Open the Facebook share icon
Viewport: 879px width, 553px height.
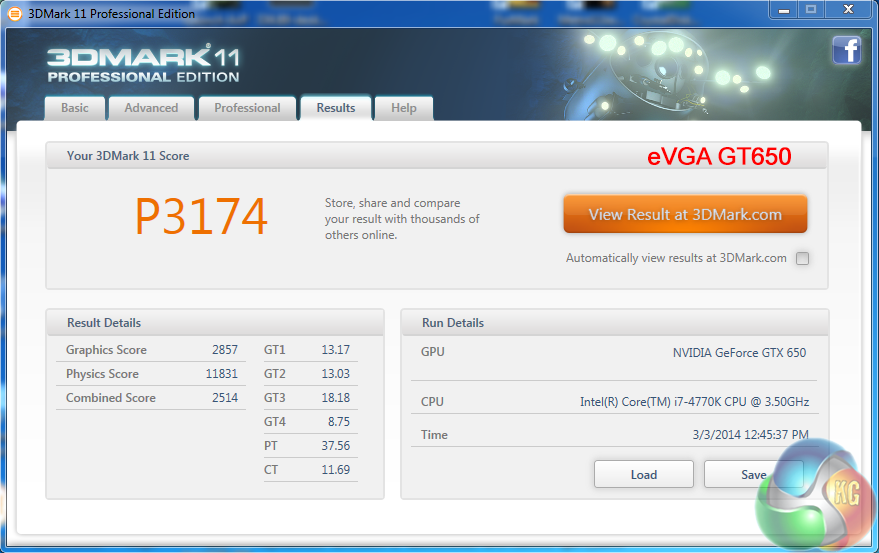[846, 50]
